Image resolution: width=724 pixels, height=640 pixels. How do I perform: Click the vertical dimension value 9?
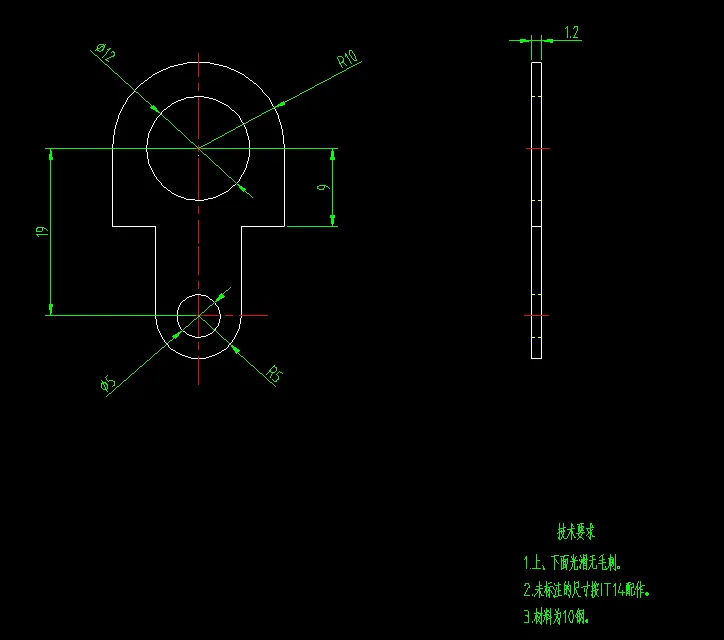pyautogui.click(x=324, y=187)
